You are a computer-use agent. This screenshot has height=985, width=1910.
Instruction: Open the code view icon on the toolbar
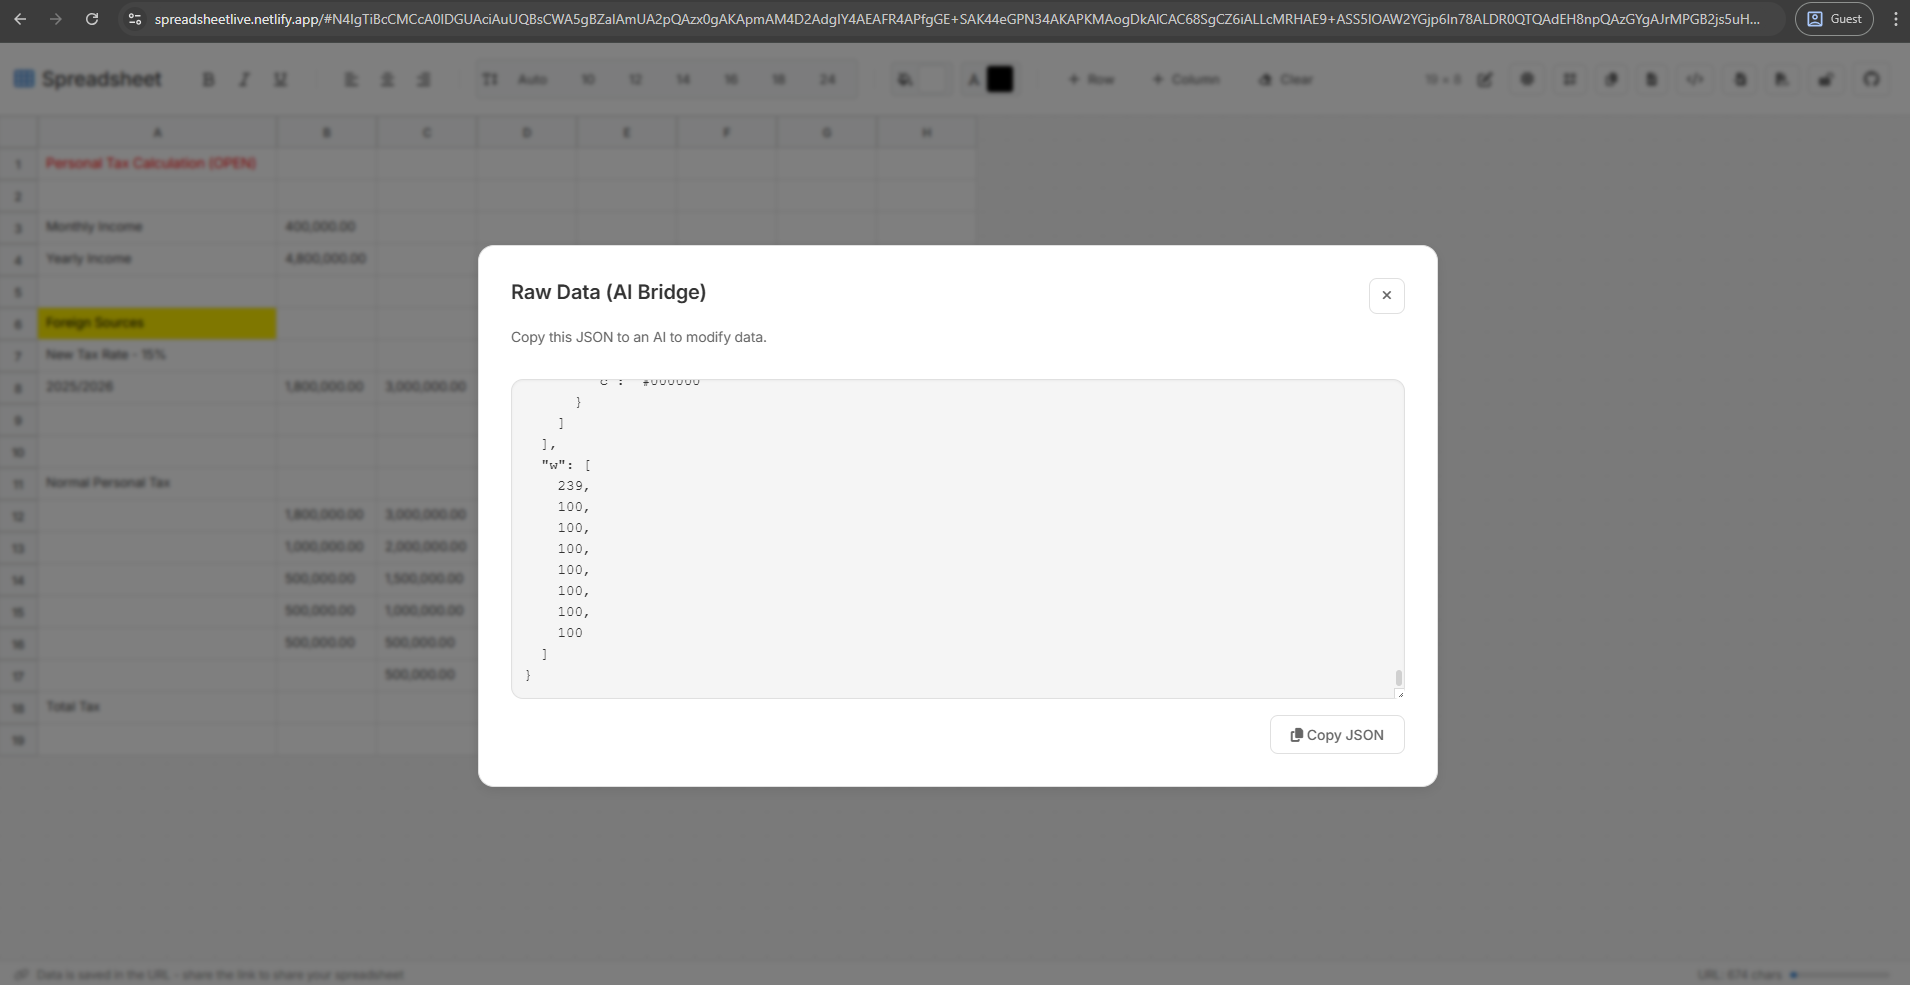[x=1694, y=80]
